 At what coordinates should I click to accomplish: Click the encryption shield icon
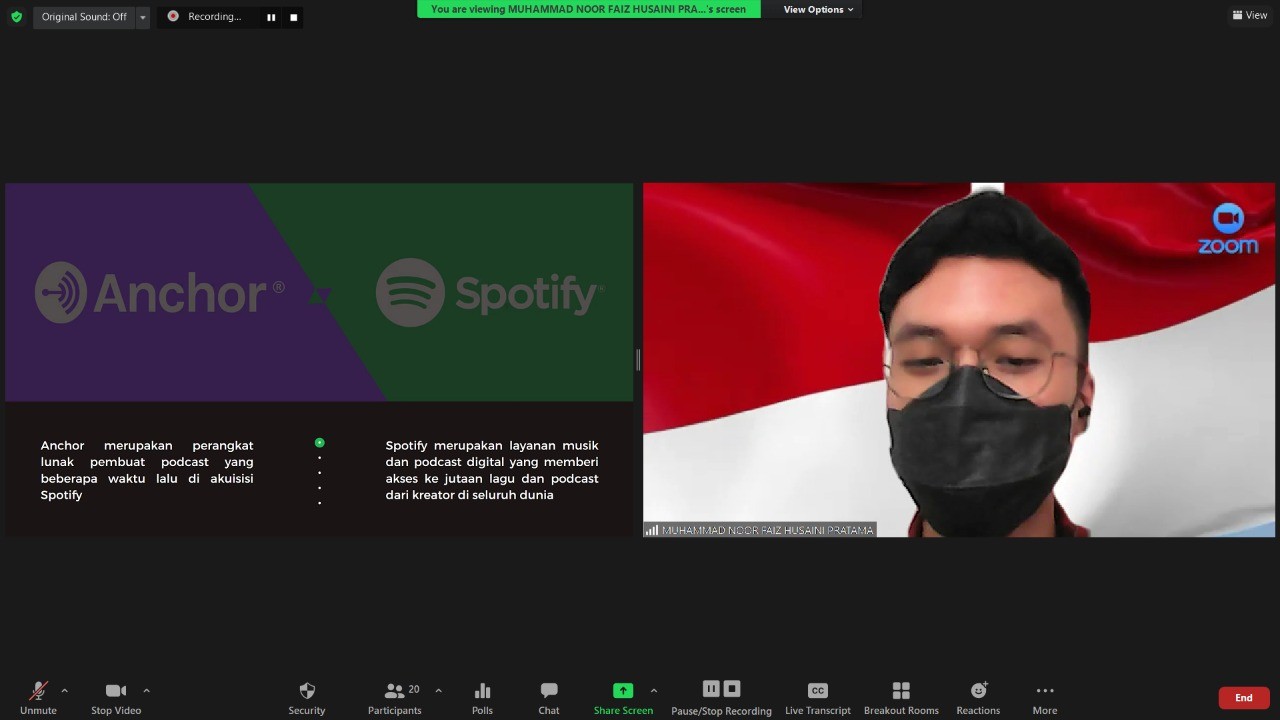[16, 16]
